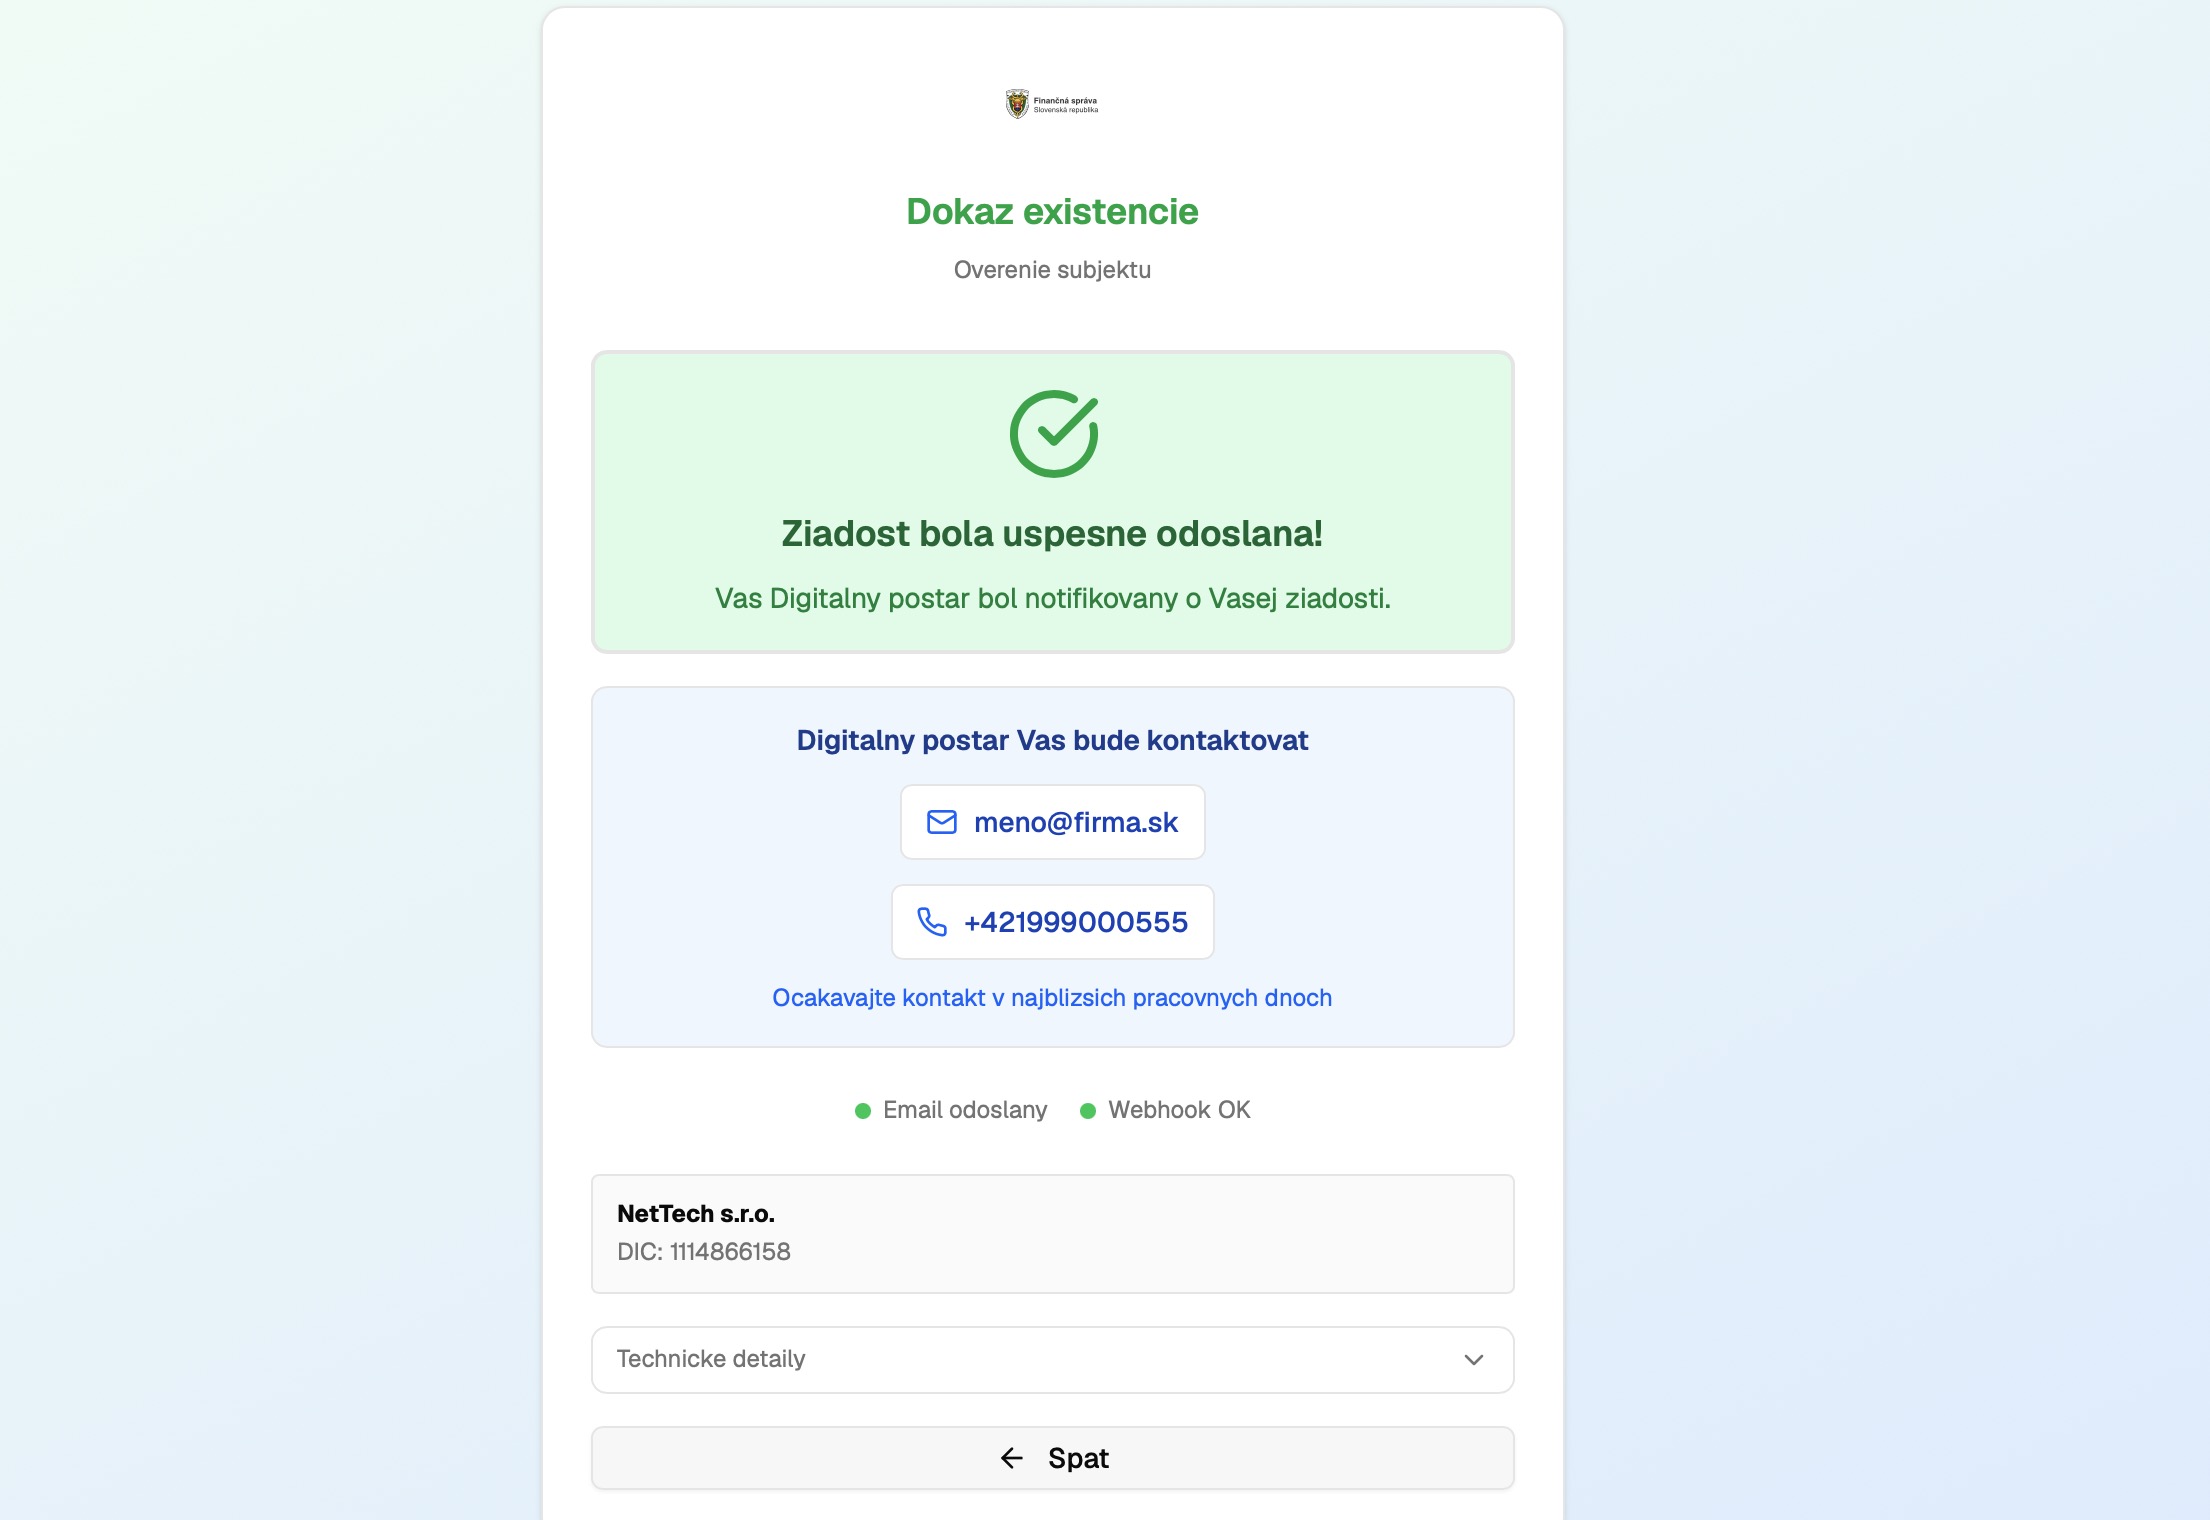This screenshot has height=1520, width=2210.
Task: Click the Webhook OK status label
Action: coord(1179,1110)
